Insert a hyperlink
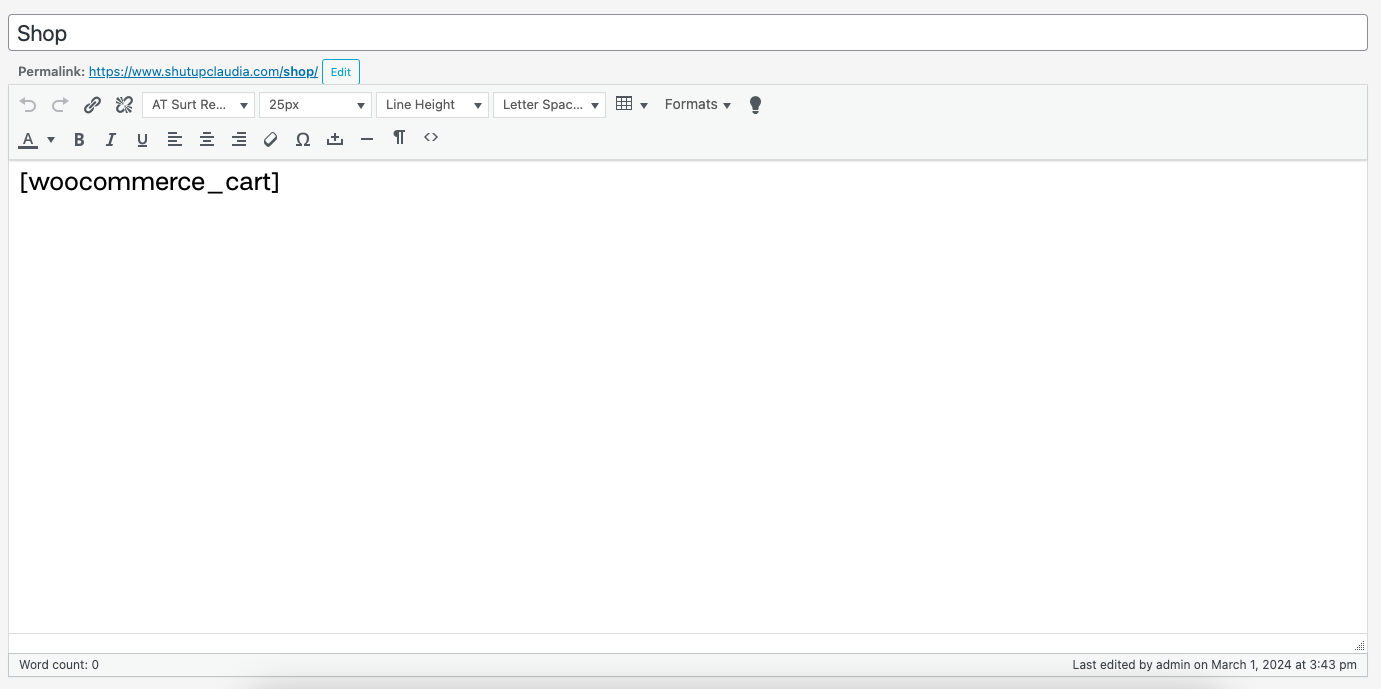1381x689 pixels. point(92,104)
